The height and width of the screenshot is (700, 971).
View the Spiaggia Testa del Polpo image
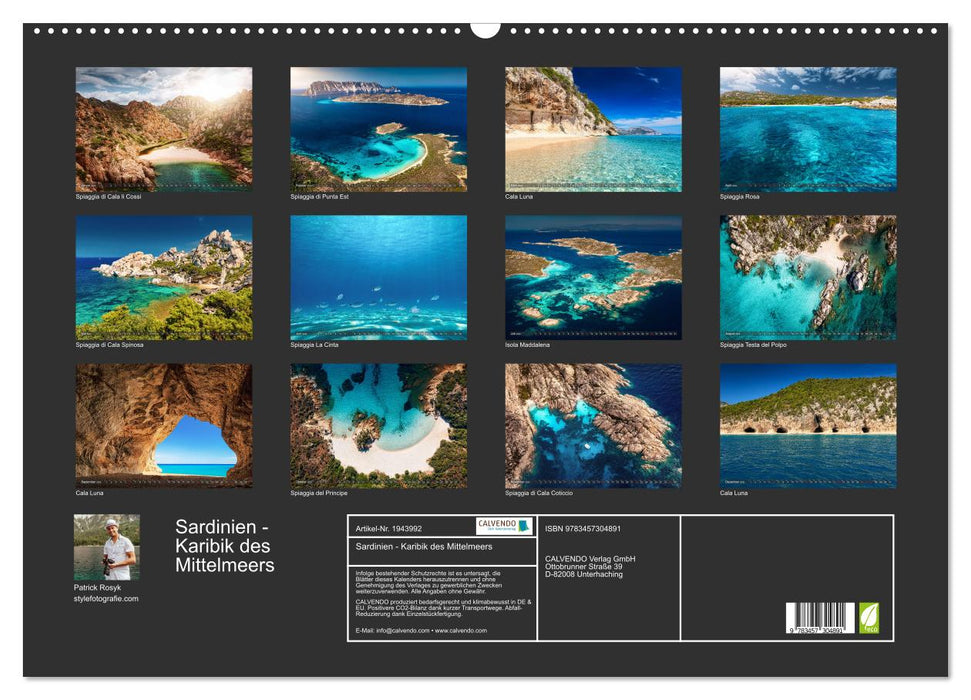pyautogui.click(x=805, y=278)
